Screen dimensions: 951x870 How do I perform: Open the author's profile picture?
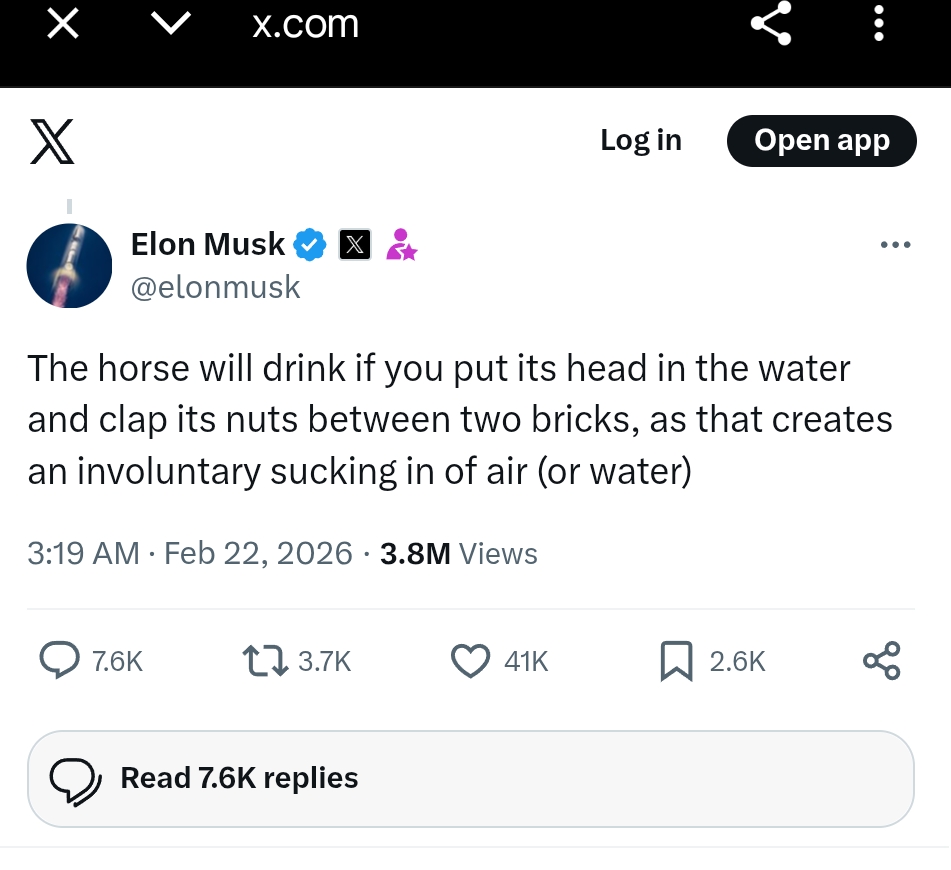69,264
